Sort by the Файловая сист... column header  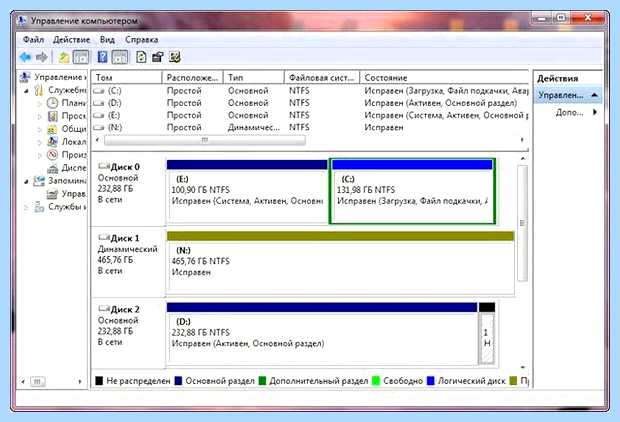click(x=322, y=78)
